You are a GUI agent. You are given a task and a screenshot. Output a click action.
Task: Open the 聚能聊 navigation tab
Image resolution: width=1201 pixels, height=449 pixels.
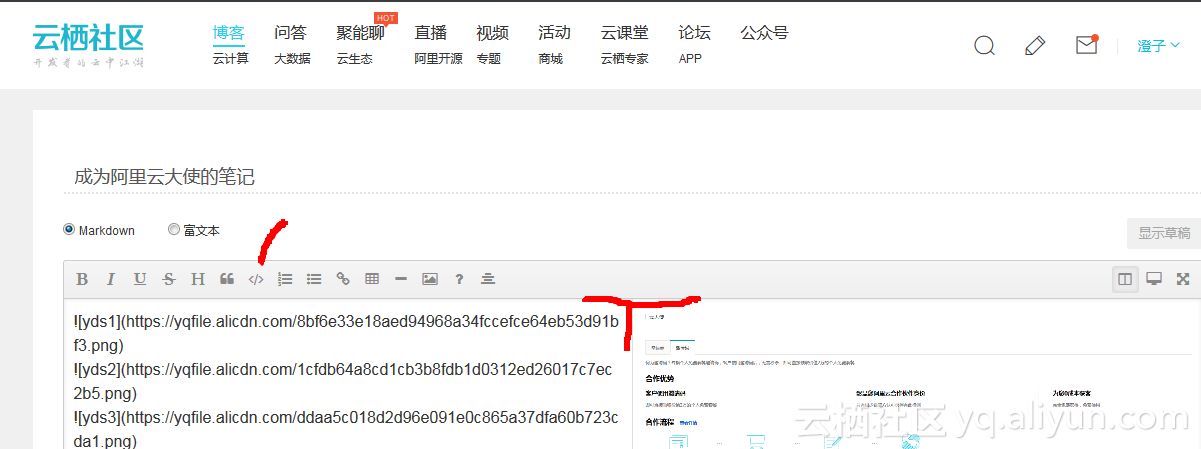360,33
